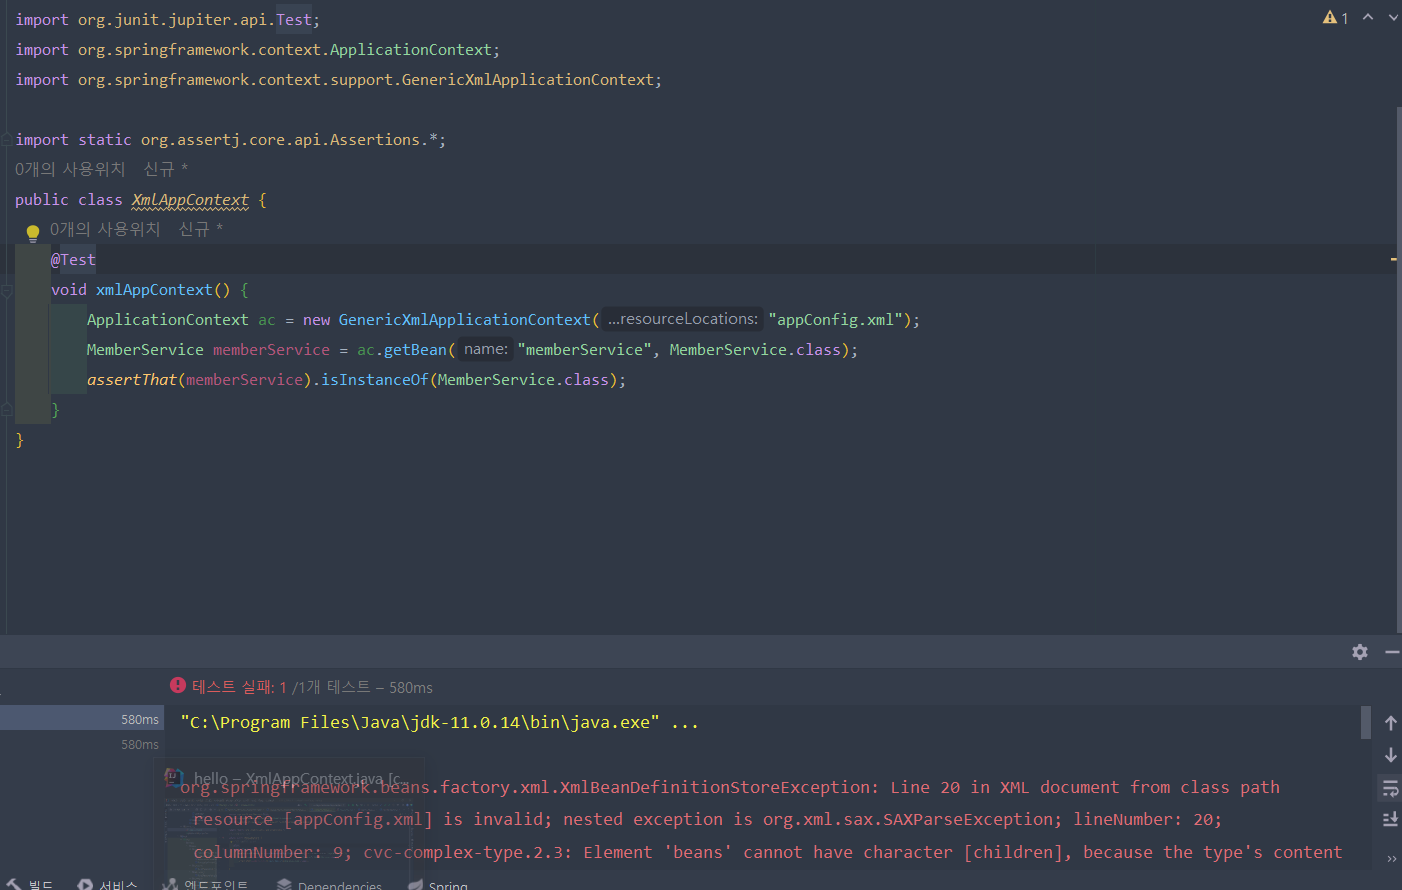Screen dimensions: 1402x890
Task: Open the Dependencies tool window tab
Action: click(330, 885)
